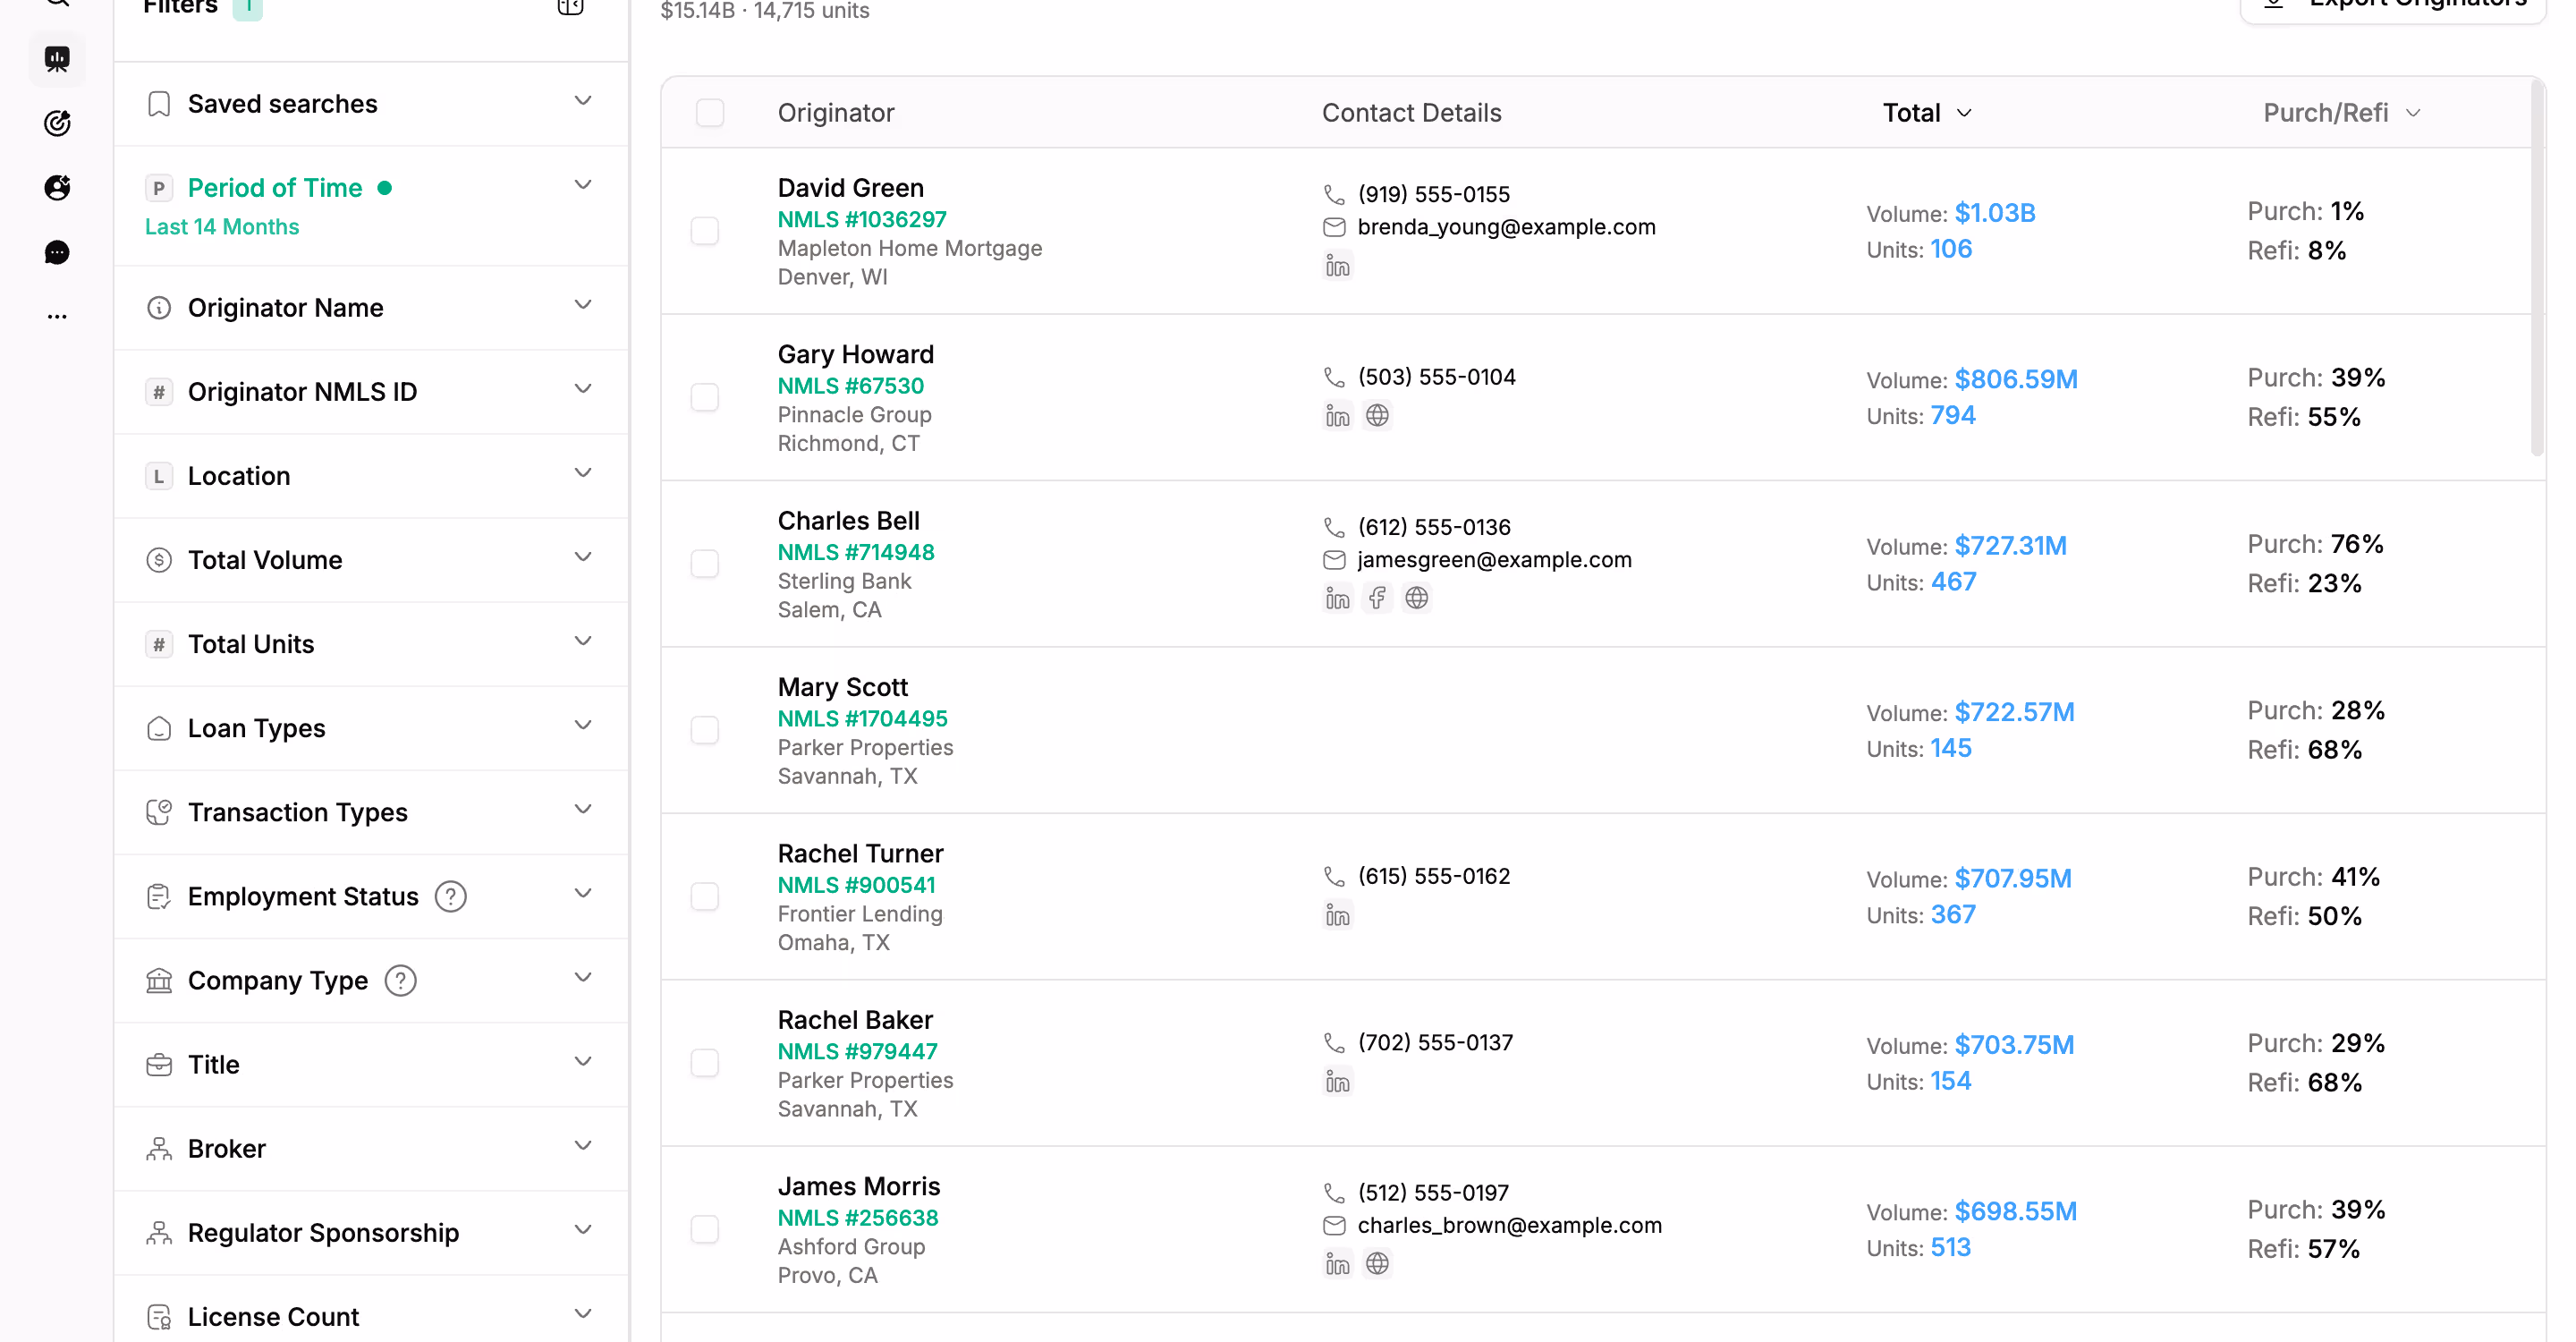This screenshot has height=1342, width=2576.
Task: Click 'Ashford Group' company text
Action: [x=851, y=1247]
